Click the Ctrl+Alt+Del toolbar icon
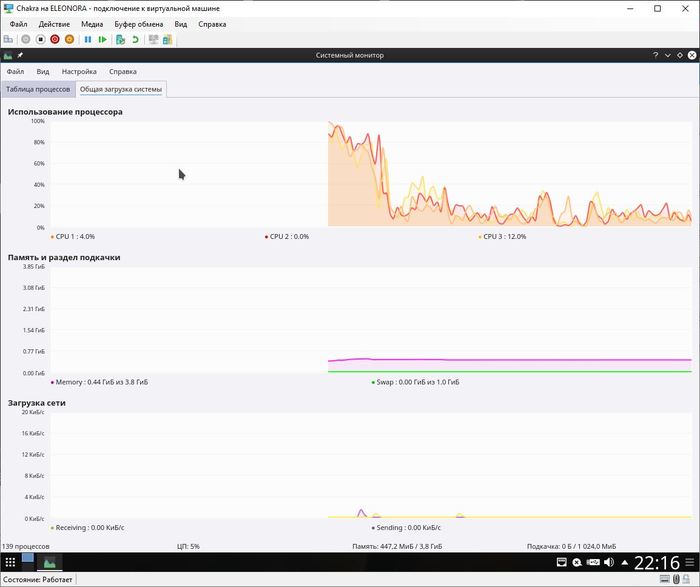Screen dimensions: 700x587 click(x=10, y=39)
